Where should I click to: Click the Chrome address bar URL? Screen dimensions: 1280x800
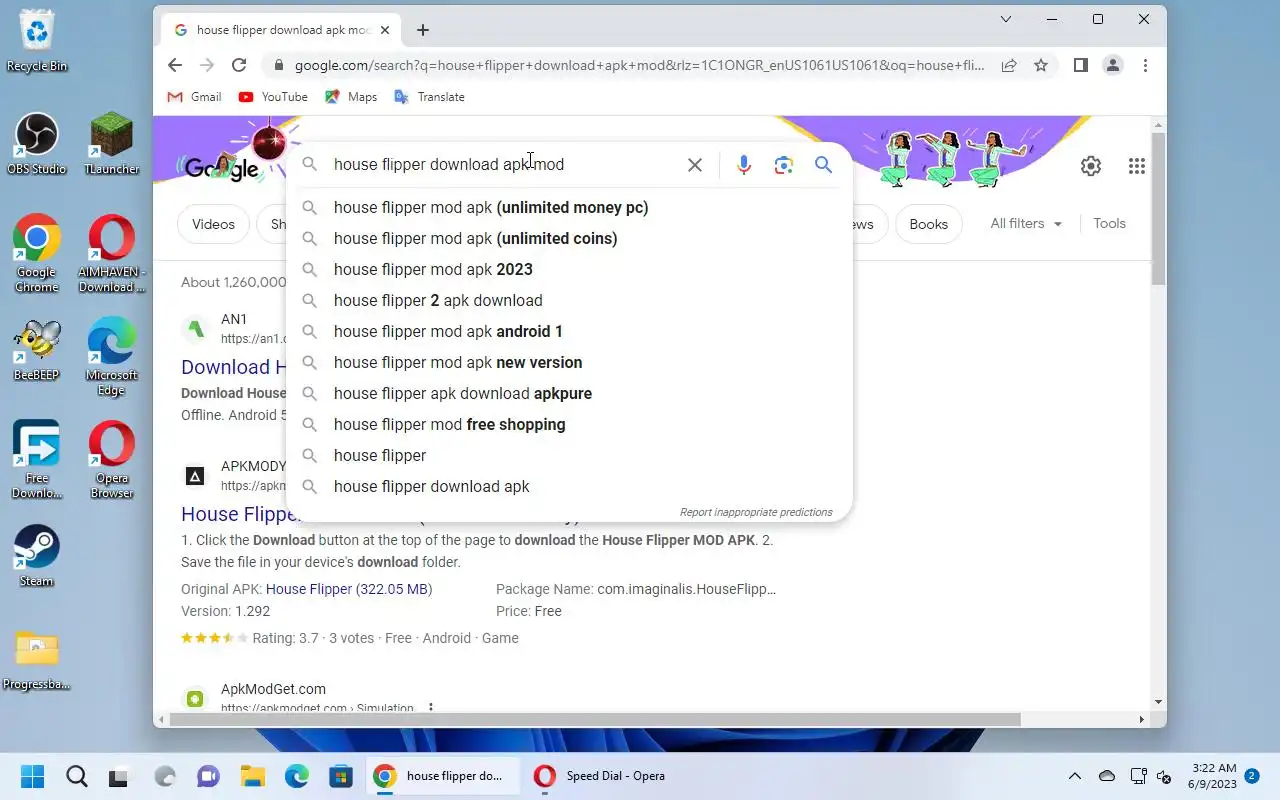point(639,65)
